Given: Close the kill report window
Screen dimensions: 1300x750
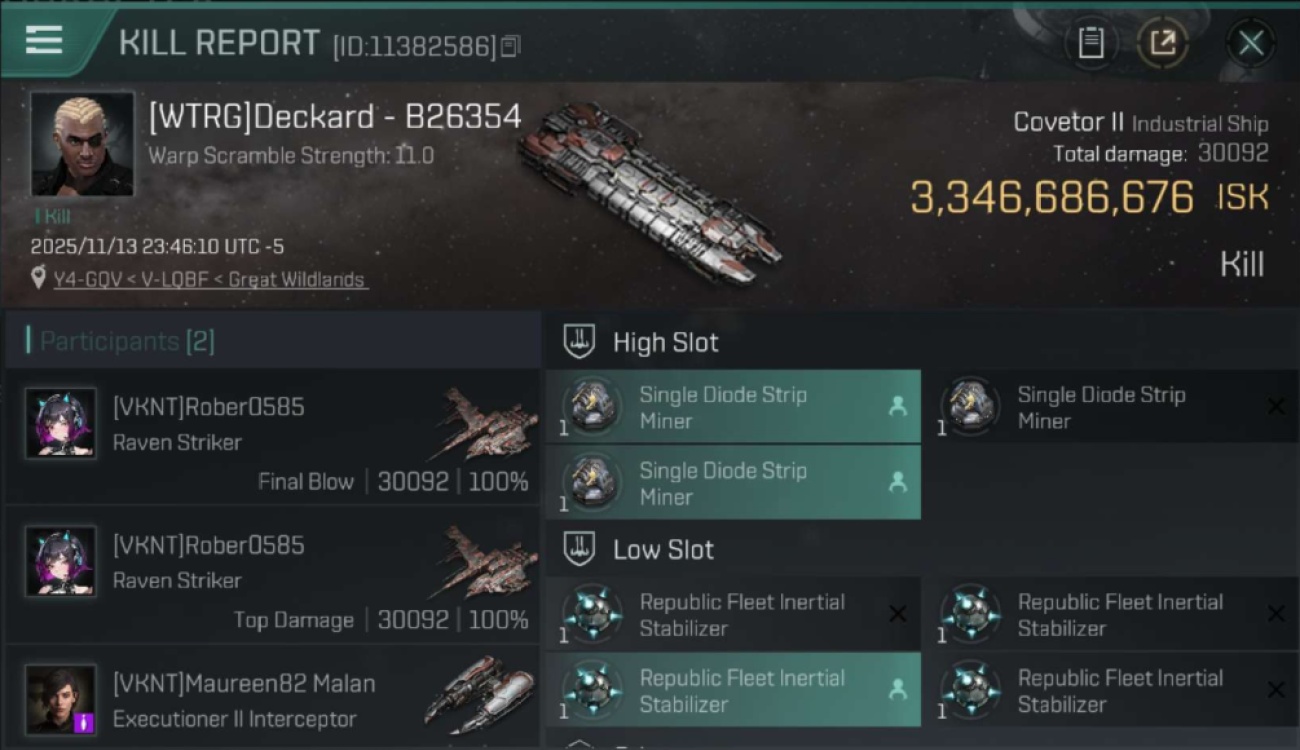Looking at the screenshot, I should point(1250,43).
